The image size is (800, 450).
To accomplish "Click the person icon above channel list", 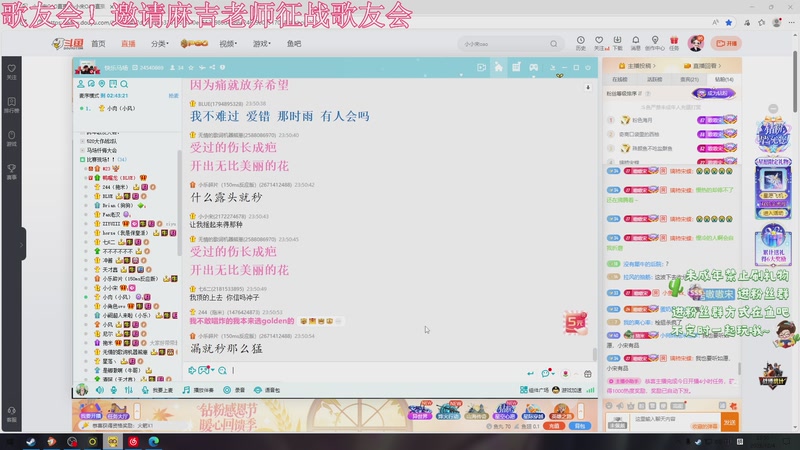I will (x=81, y=84).
